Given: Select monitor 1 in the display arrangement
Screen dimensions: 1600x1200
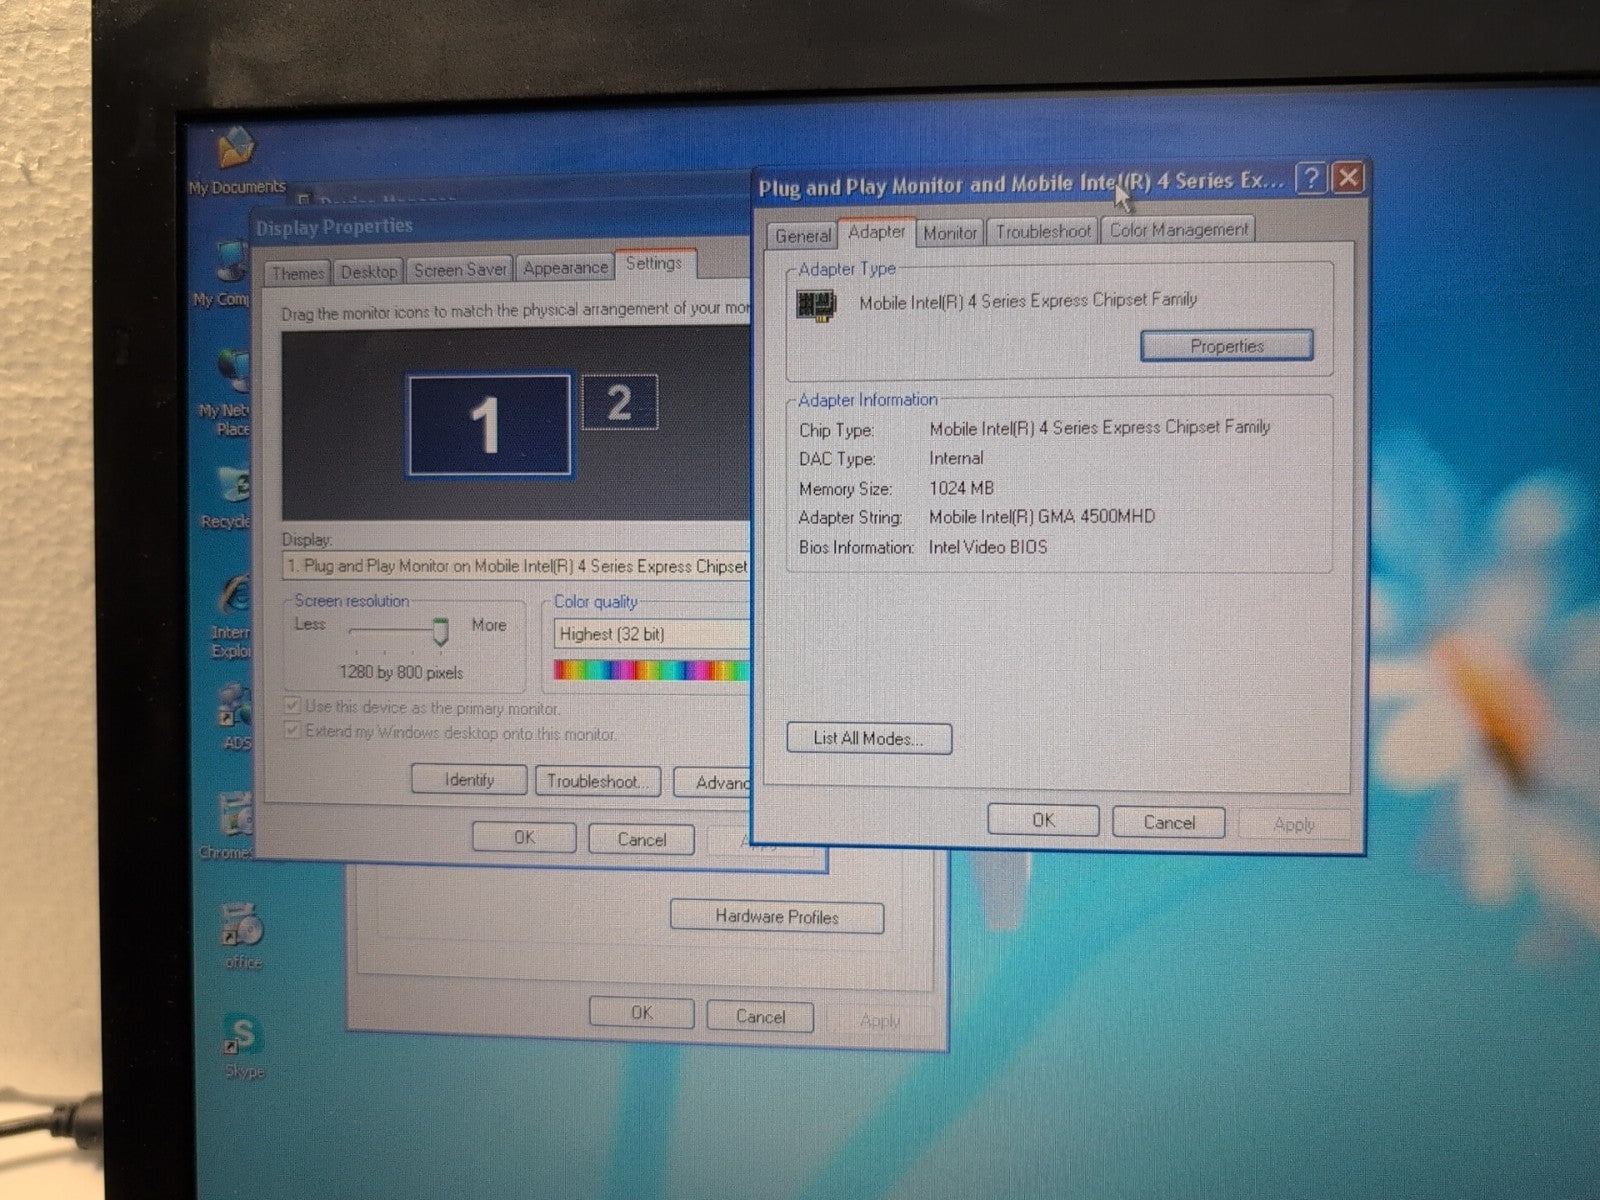Looking at the screenshot, I should (488, 424).
